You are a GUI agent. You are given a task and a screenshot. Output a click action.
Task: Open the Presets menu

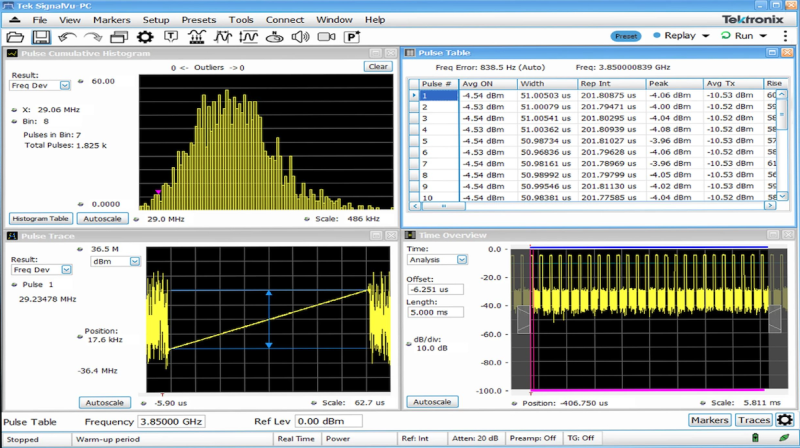[199, 19]
